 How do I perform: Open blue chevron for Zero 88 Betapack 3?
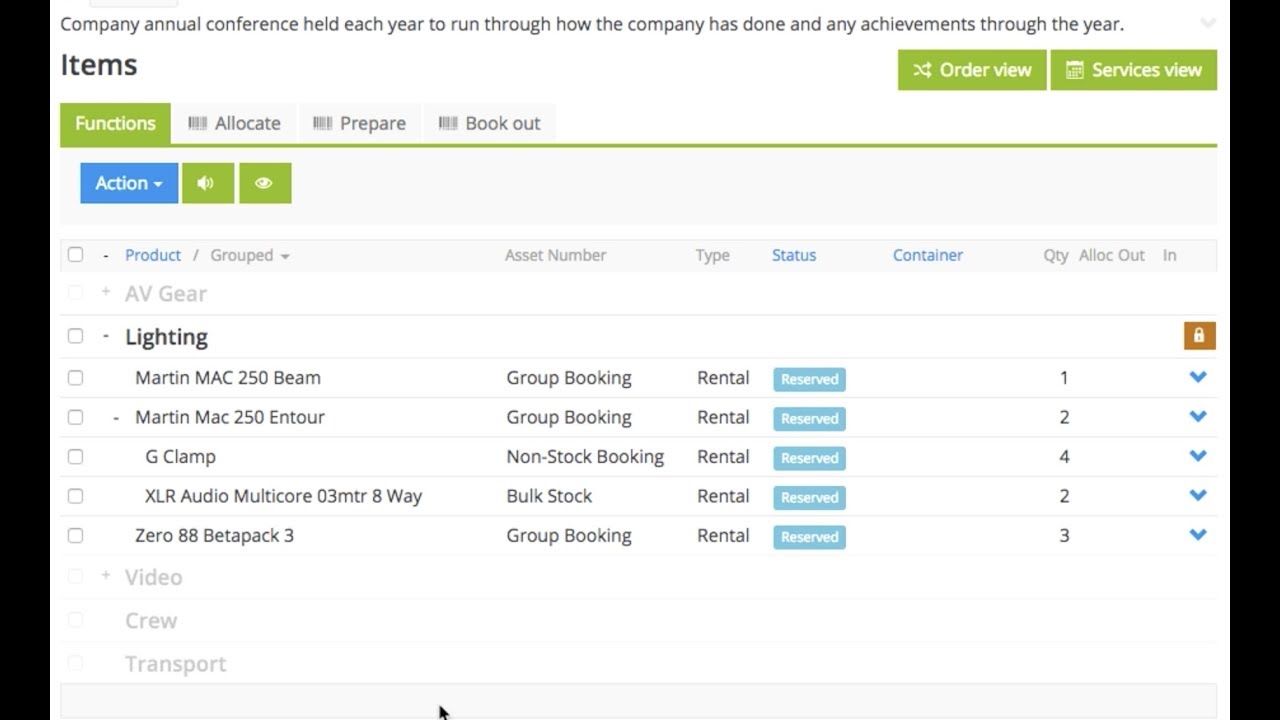1198,535
